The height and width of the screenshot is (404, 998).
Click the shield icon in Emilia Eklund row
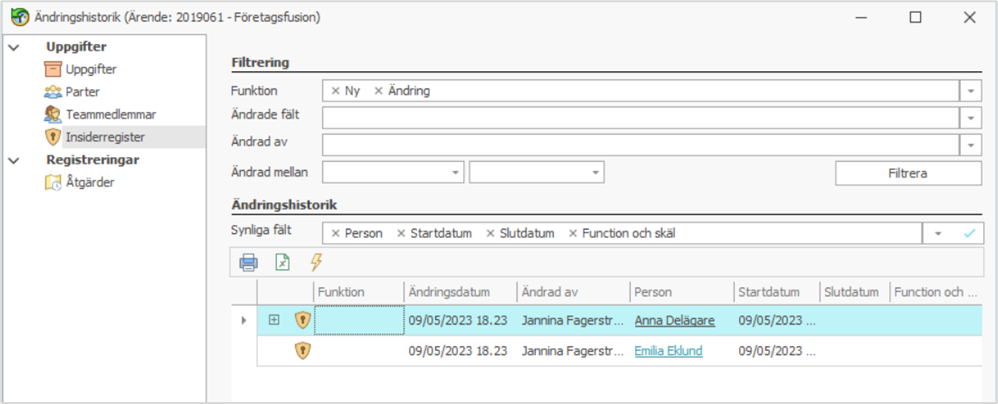coord(302,351)
